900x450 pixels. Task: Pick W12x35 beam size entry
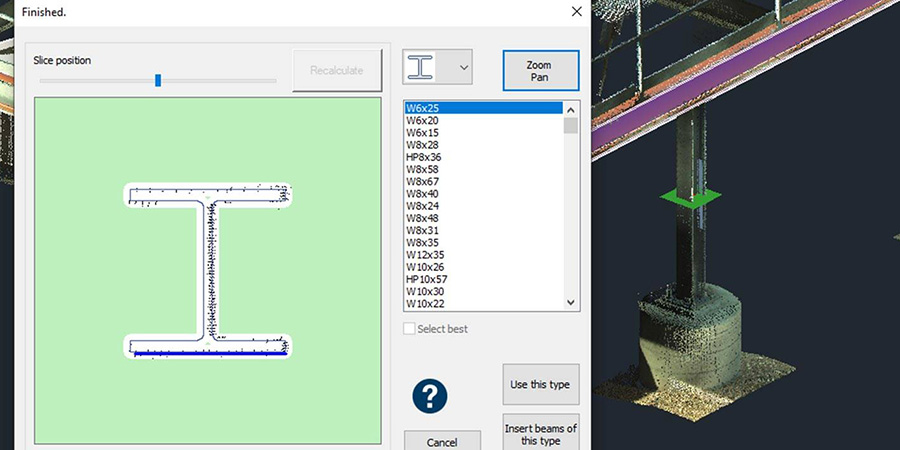pos(424,254)
